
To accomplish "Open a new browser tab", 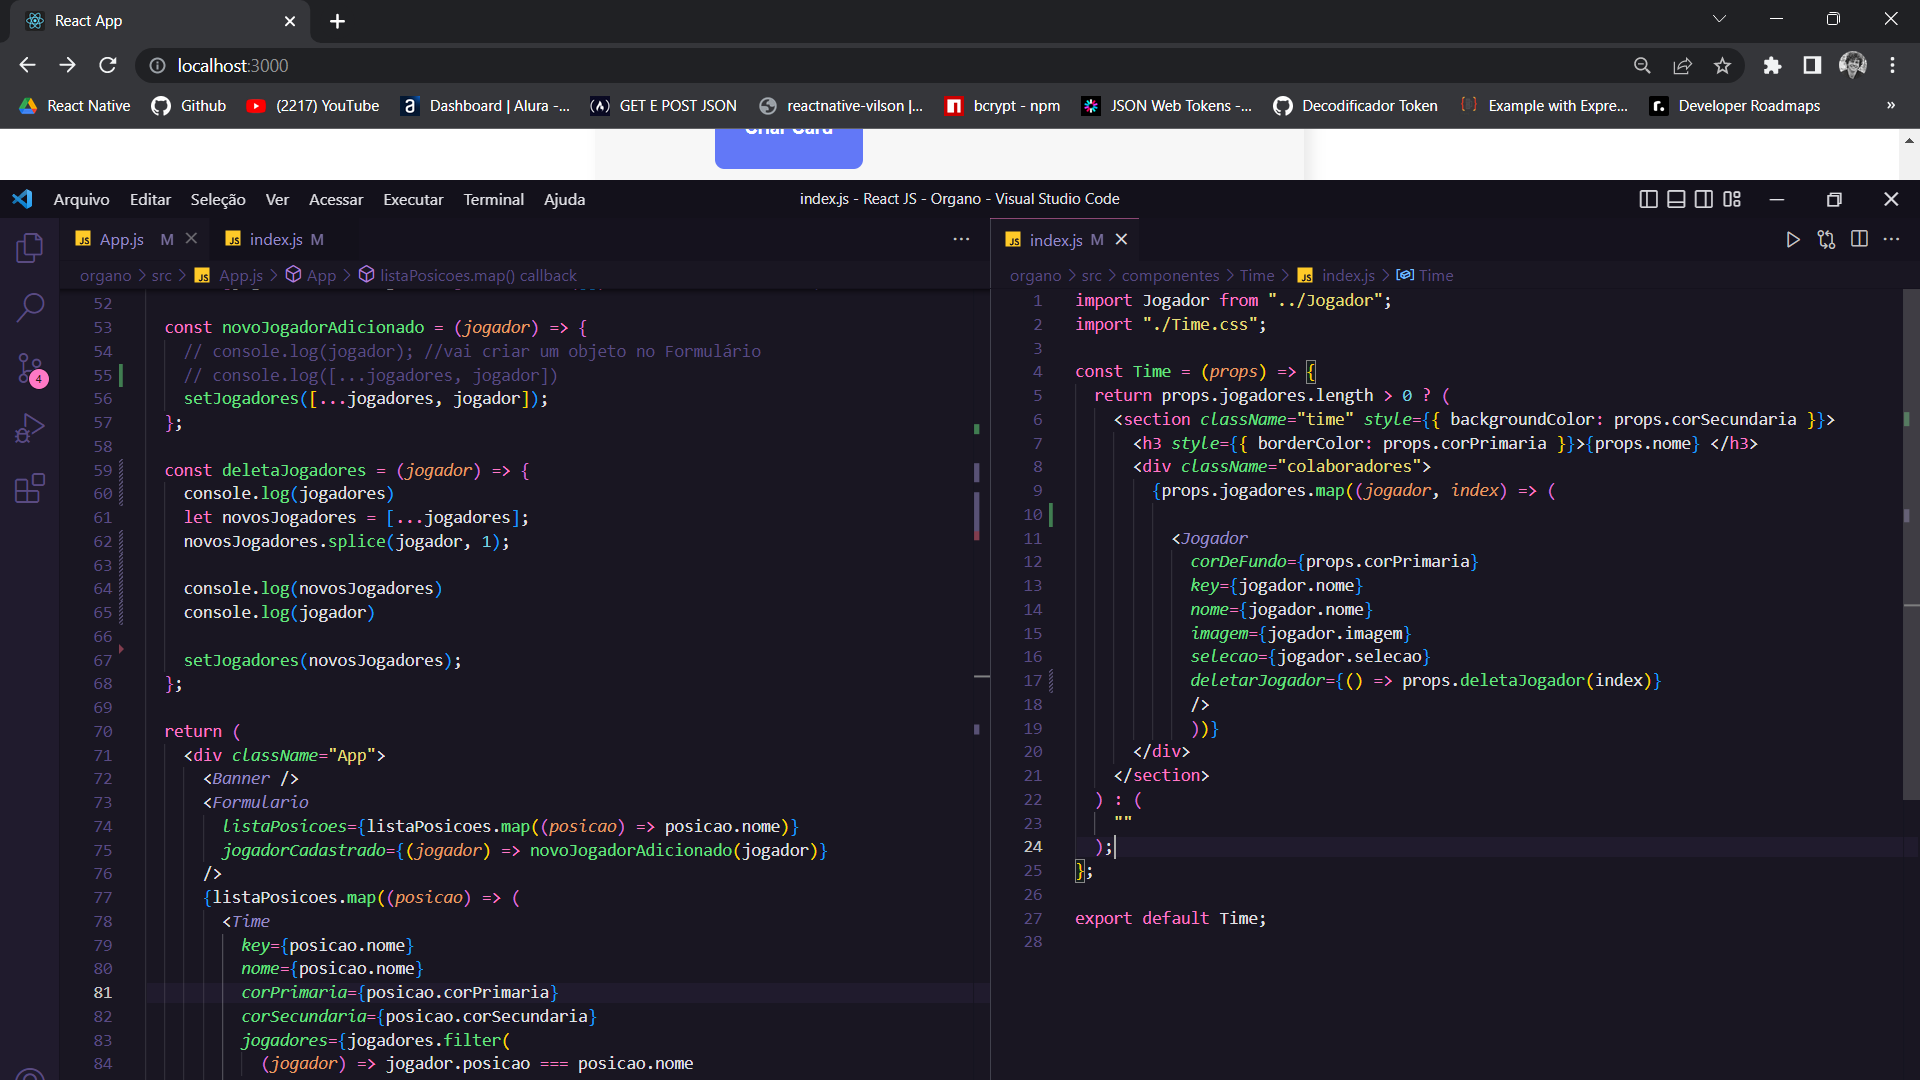I will click(337, 21).
